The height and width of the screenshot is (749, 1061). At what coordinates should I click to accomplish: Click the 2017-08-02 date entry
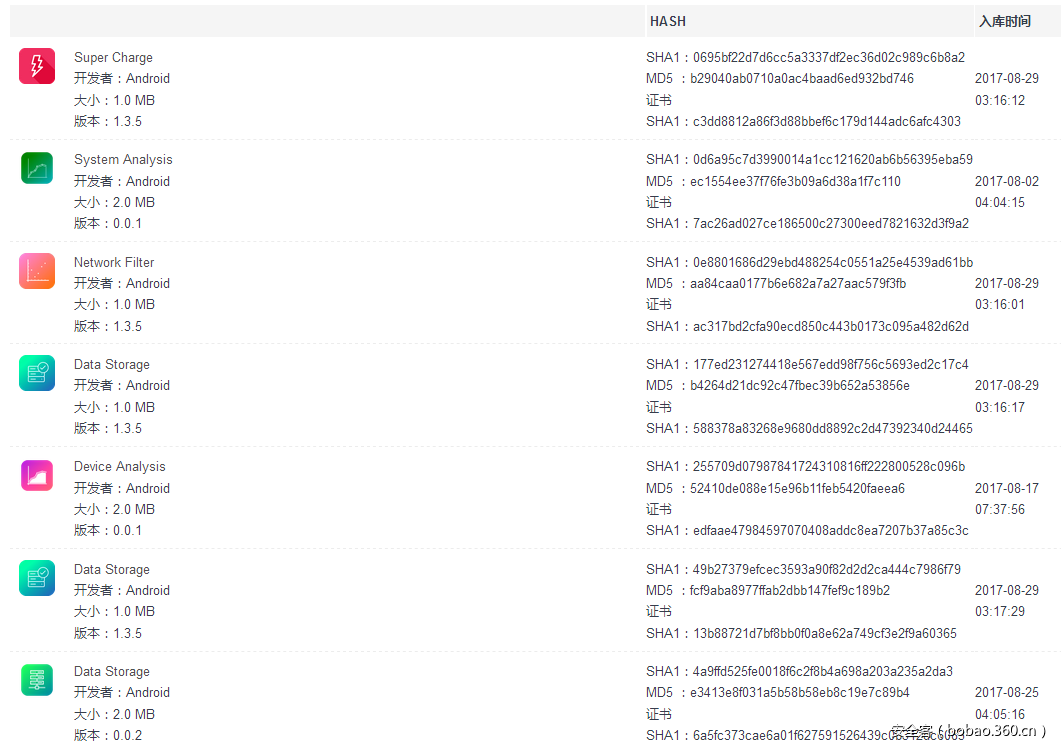tap(1006, 182)
